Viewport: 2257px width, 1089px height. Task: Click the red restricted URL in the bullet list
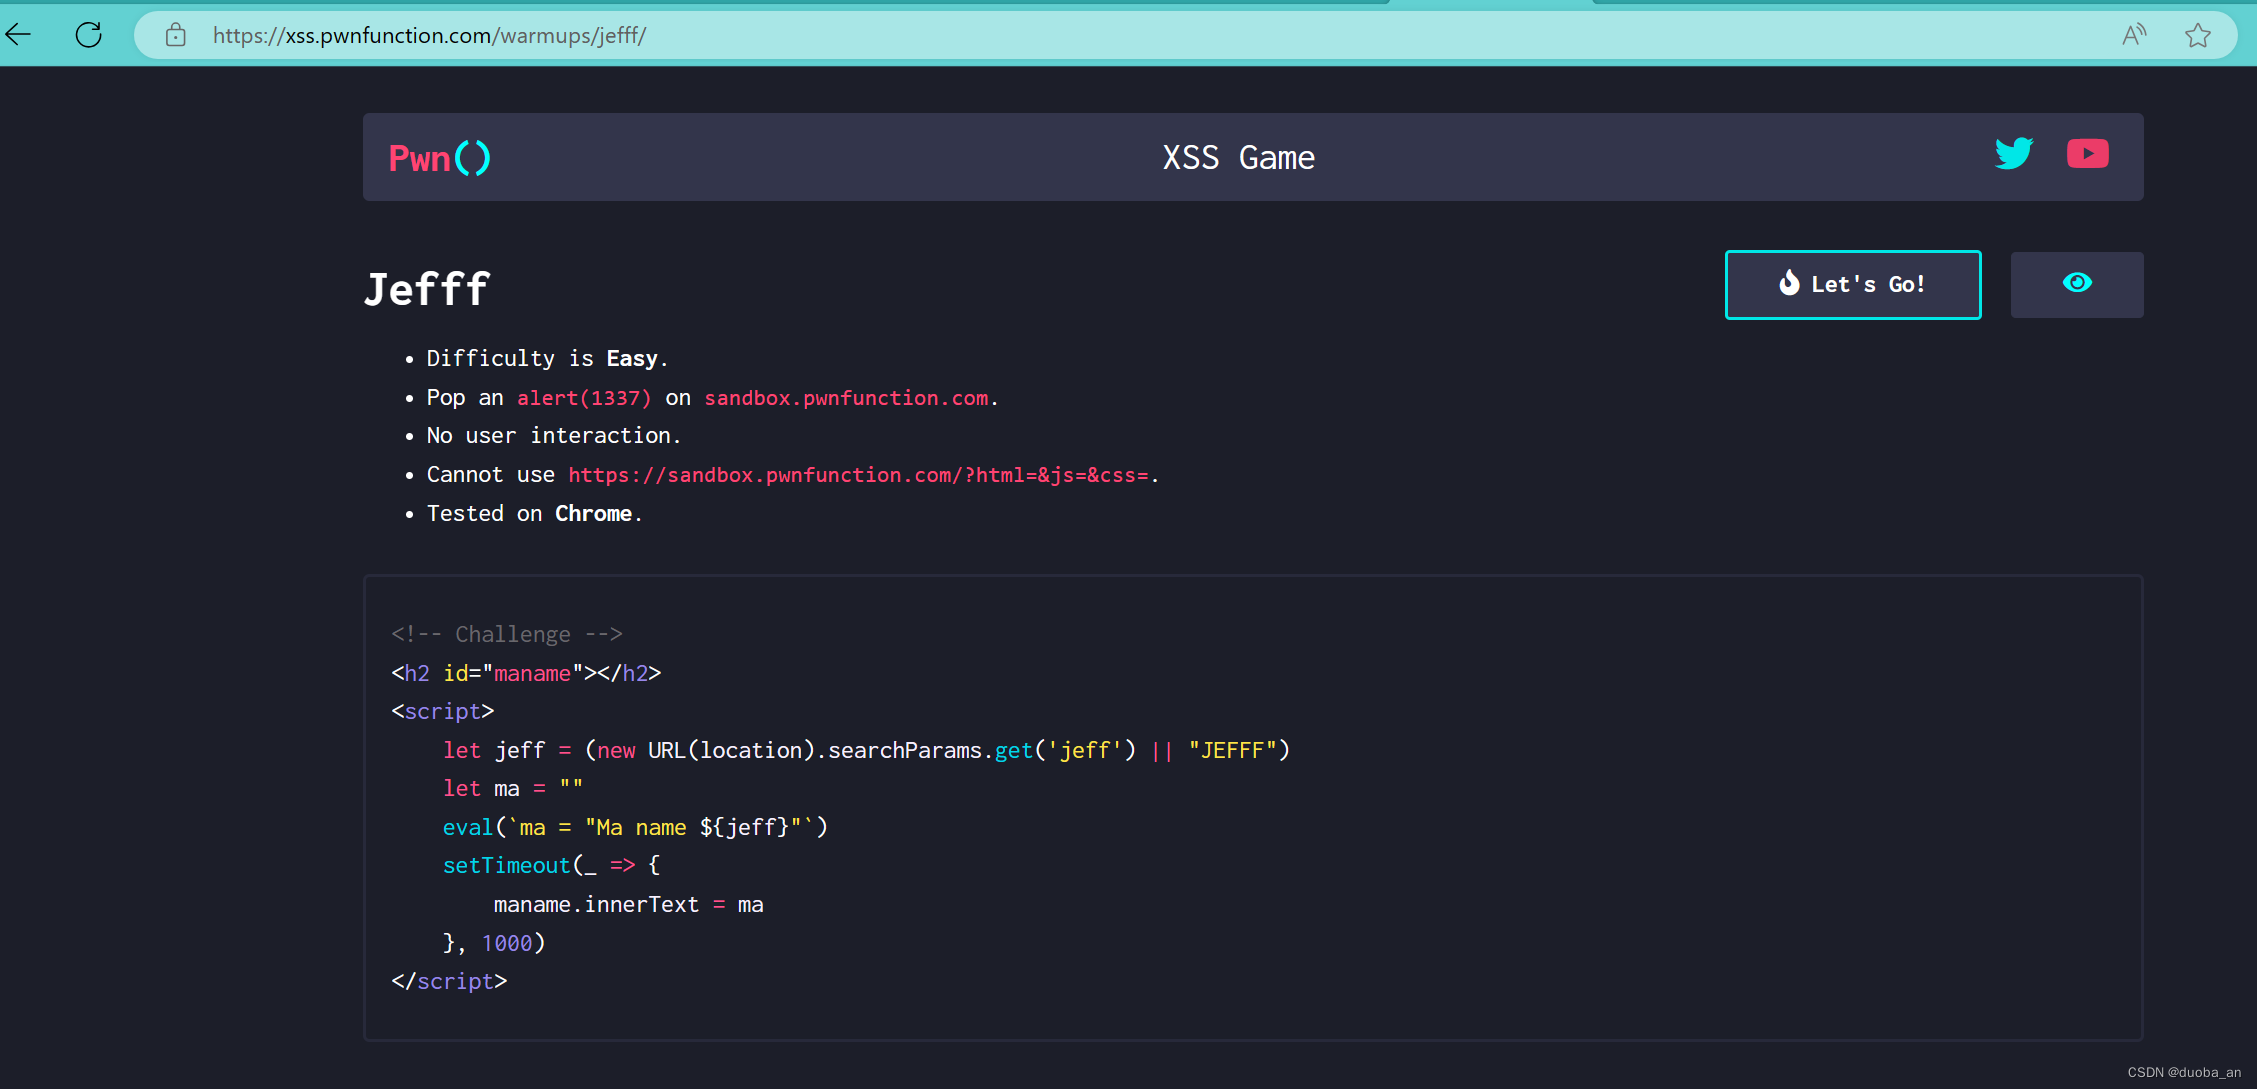click(860, 474)
